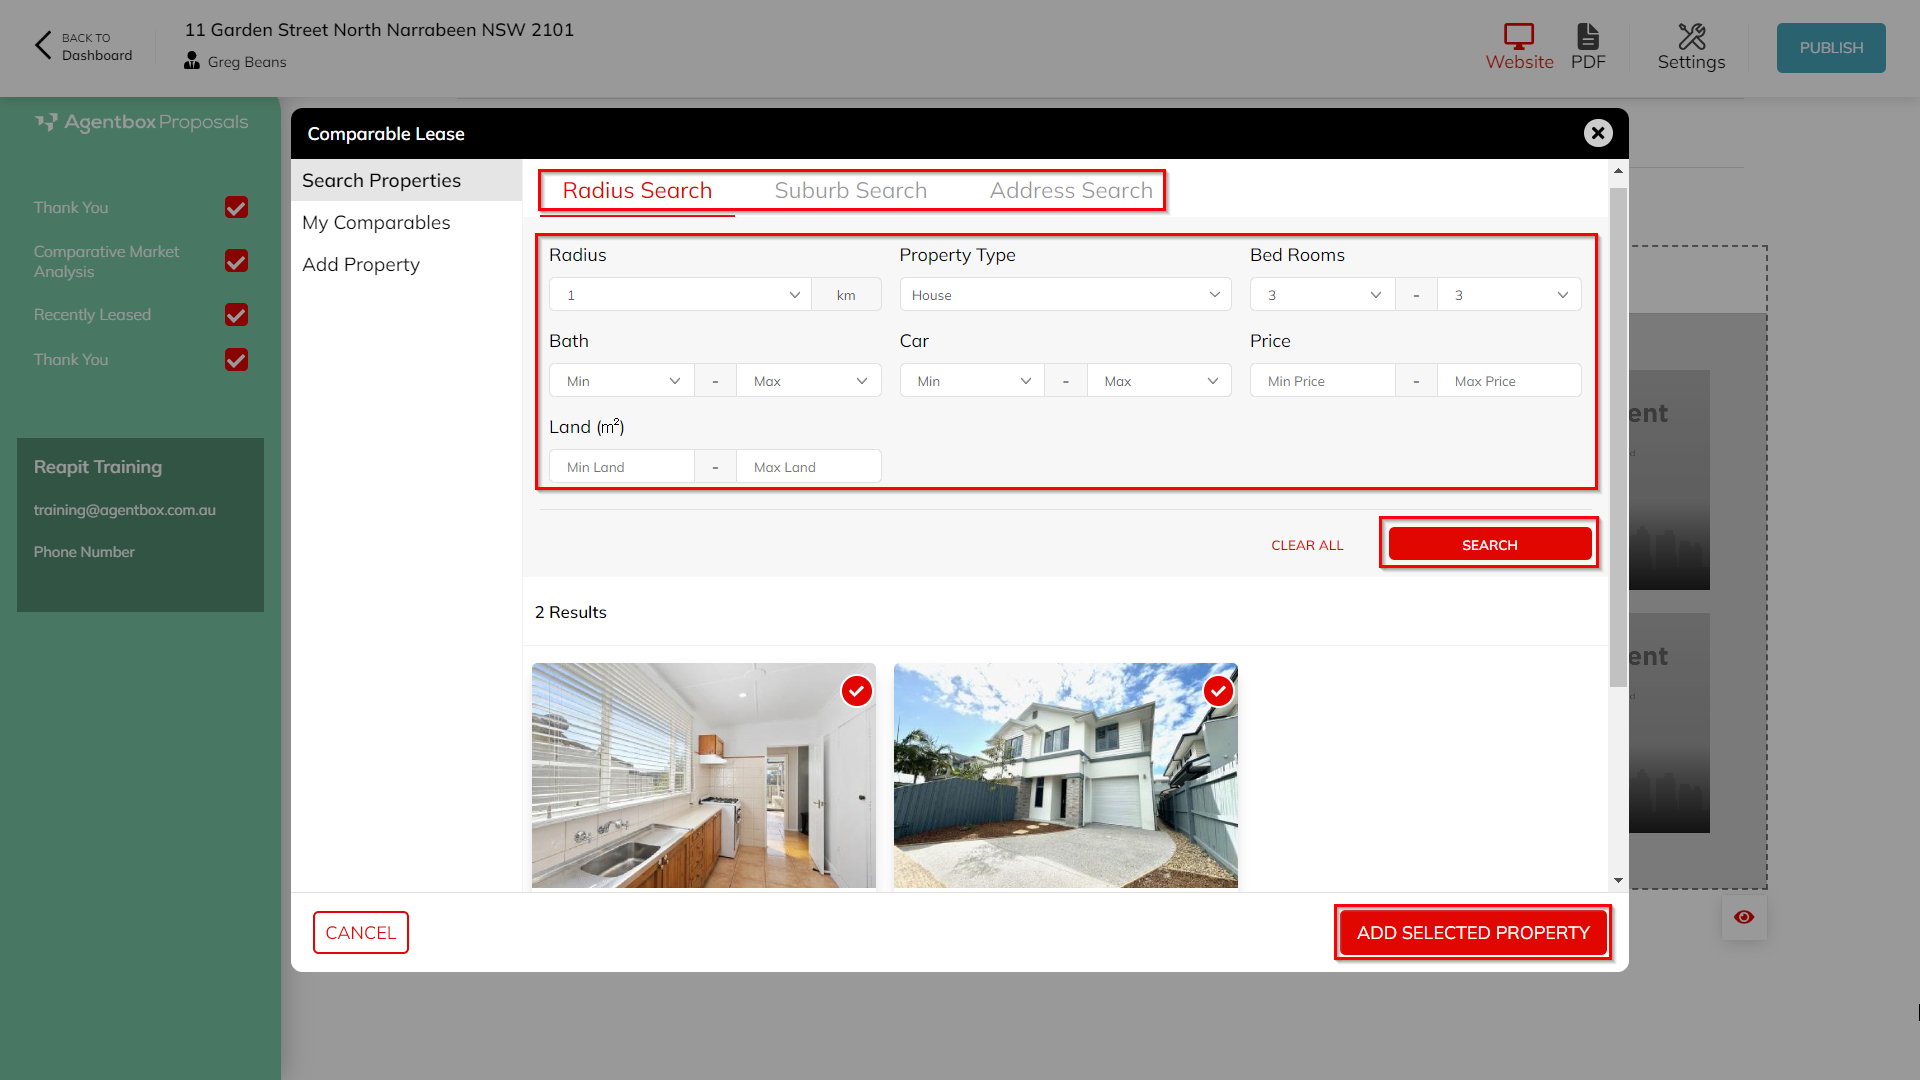The height and width of the screenshot is (1080, 1920).
Task: Uncheck Comparative Market Analysis checkbox
Action: tap(236, 261)
